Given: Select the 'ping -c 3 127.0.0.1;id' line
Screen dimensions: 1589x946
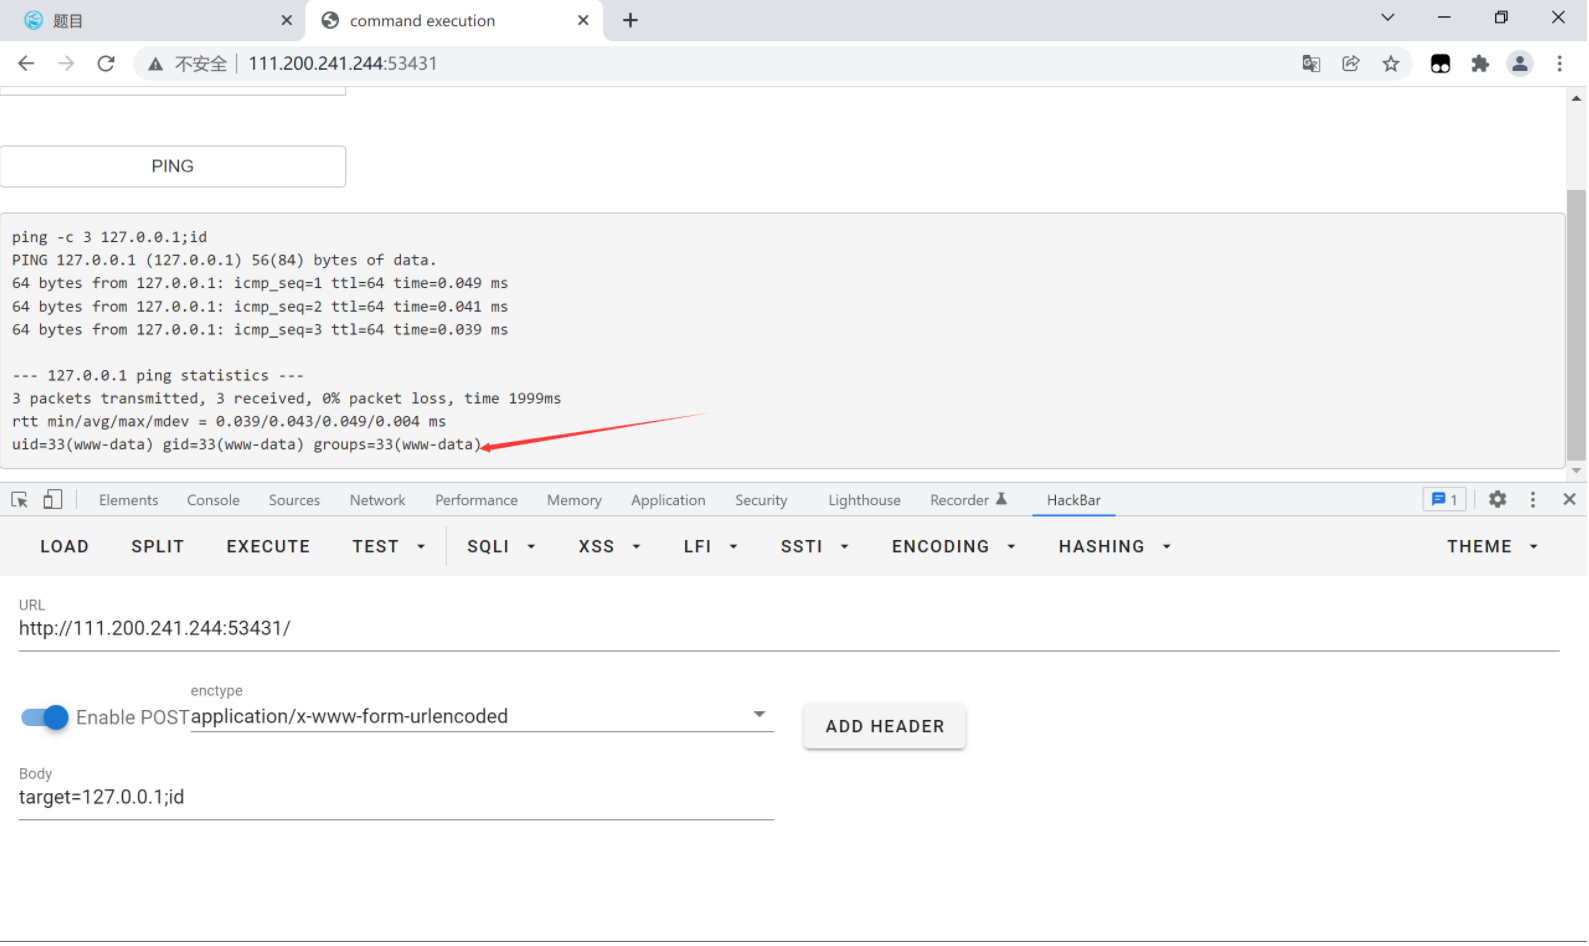Looking at the screenshot, I should [109, 237].
